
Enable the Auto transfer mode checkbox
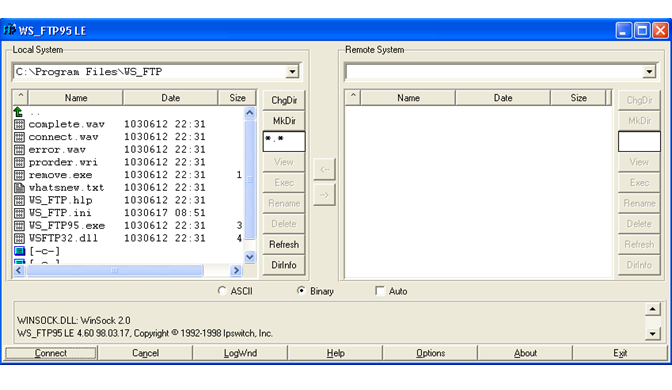click(x=380, y=291)
